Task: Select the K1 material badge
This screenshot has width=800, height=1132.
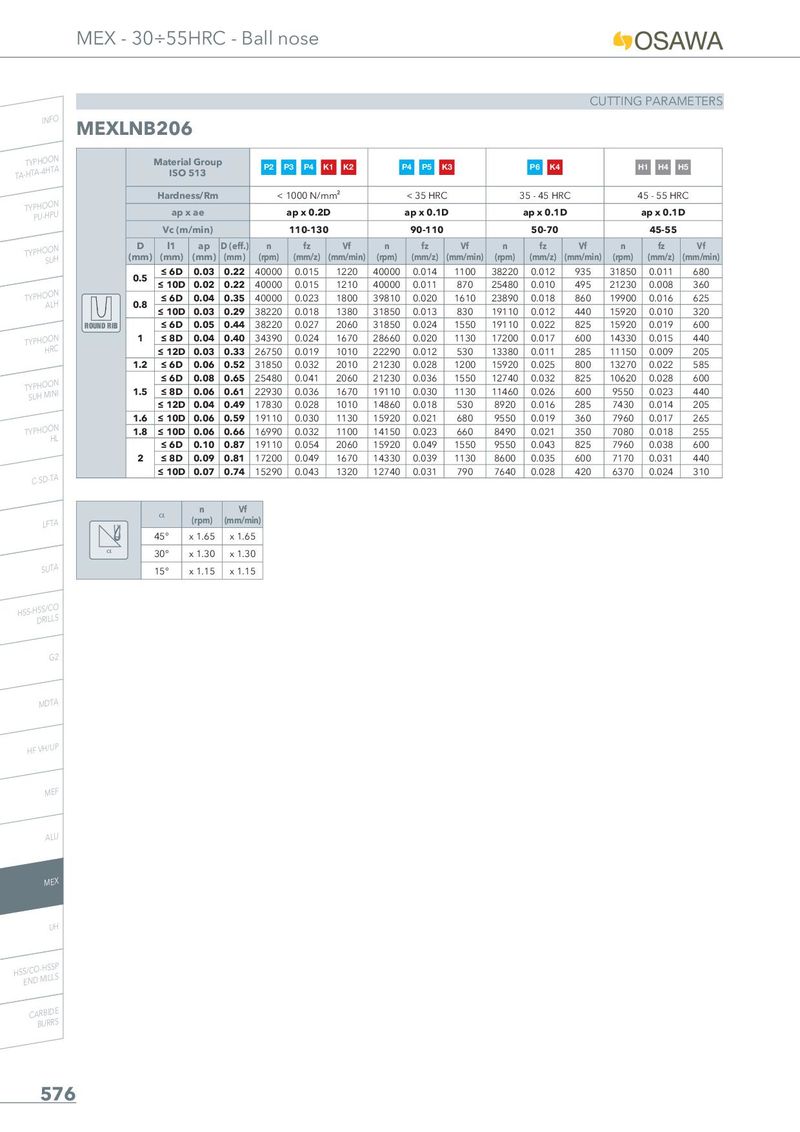Action: (329, 167)
